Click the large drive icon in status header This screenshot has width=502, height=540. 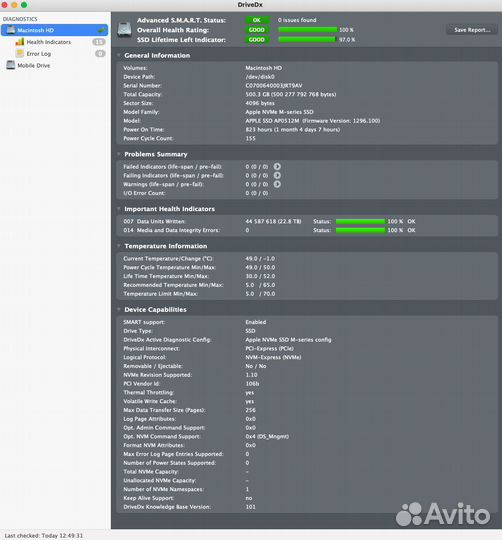tap(124, 30)
